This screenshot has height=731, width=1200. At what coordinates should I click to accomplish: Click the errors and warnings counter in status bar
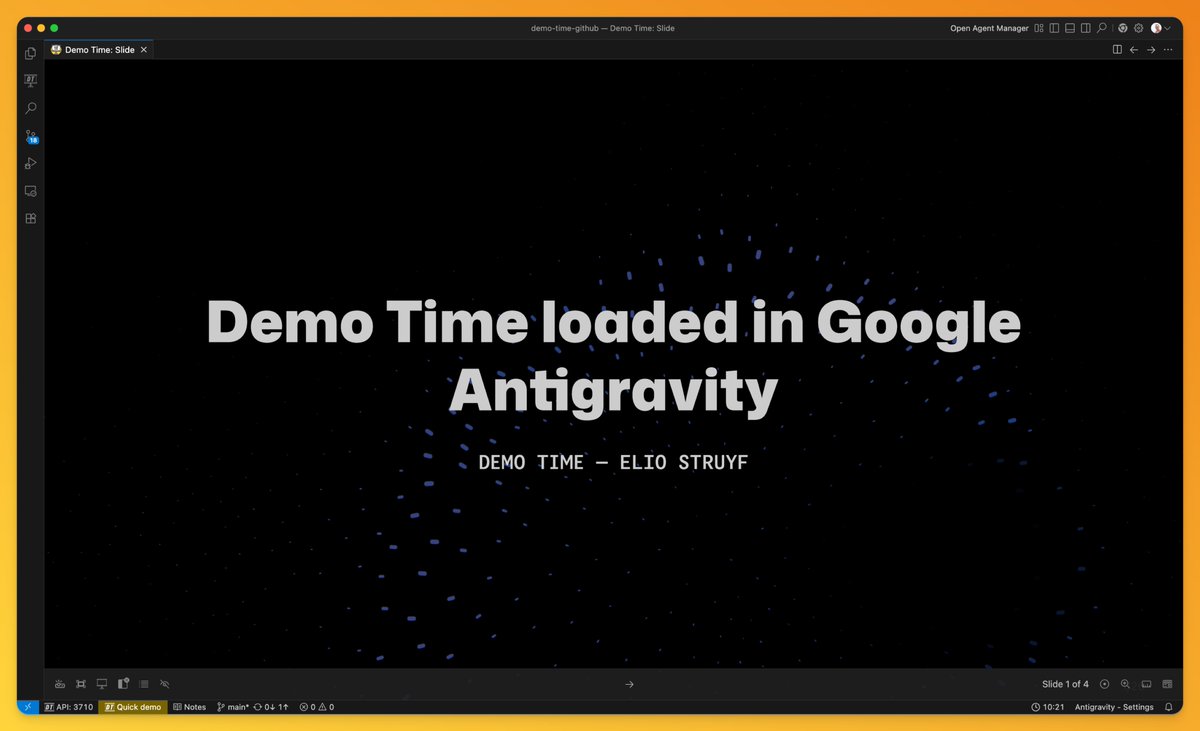315,707
